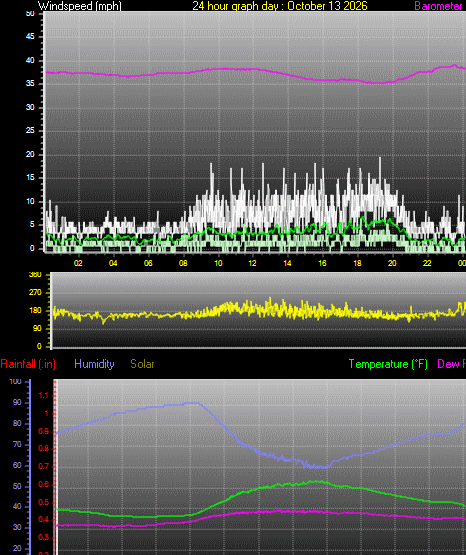Click the 14 hour time axis label

[x=287, y=263]
